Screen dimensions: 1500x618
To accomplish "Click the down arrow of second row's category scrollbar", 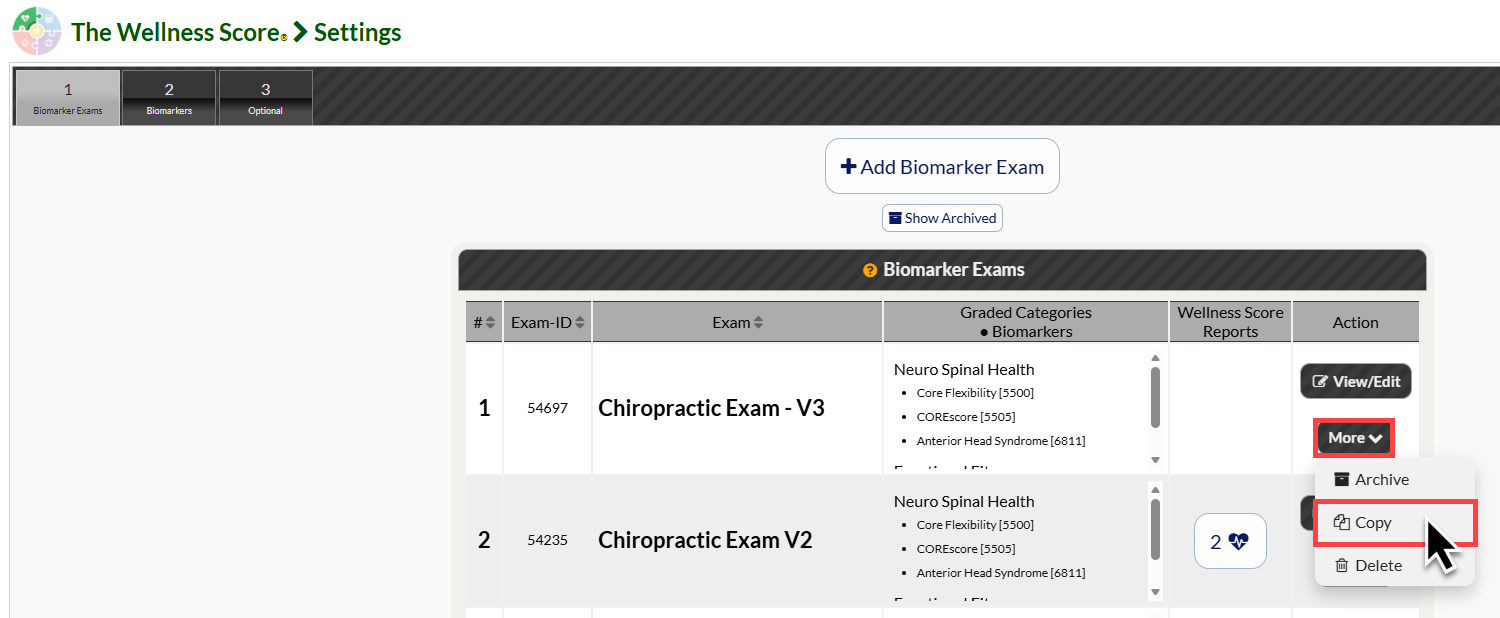I will 1155,592.
